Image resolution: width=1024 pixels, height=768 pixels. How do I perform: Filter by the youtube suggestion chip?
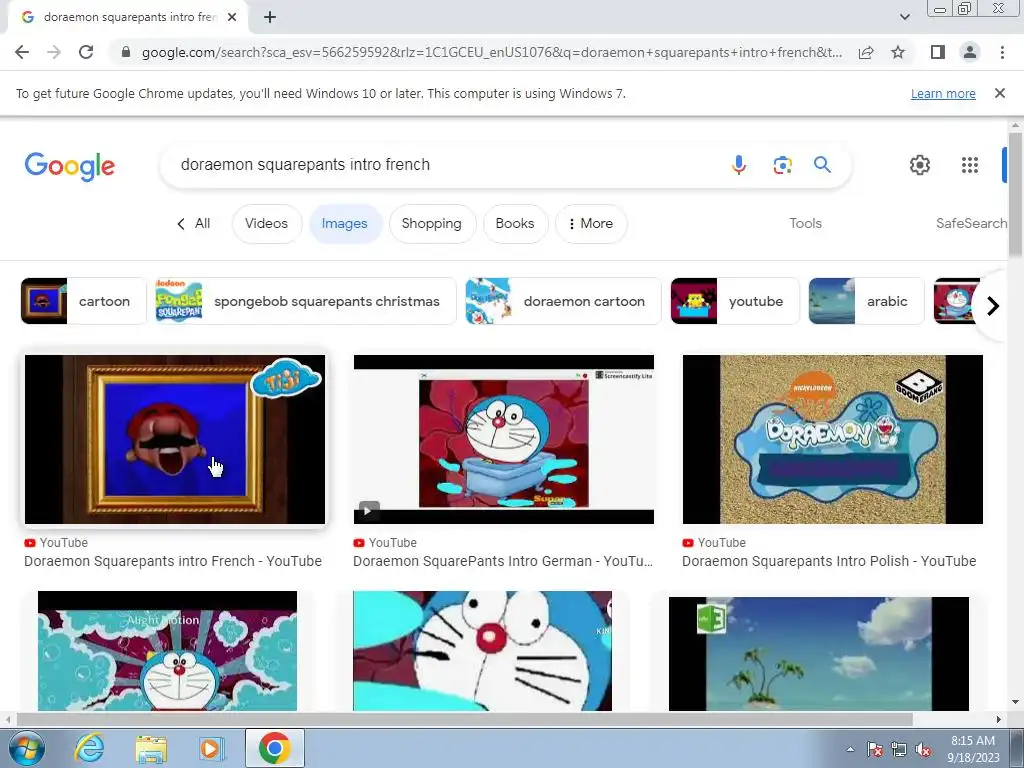[x=735, y=301]
